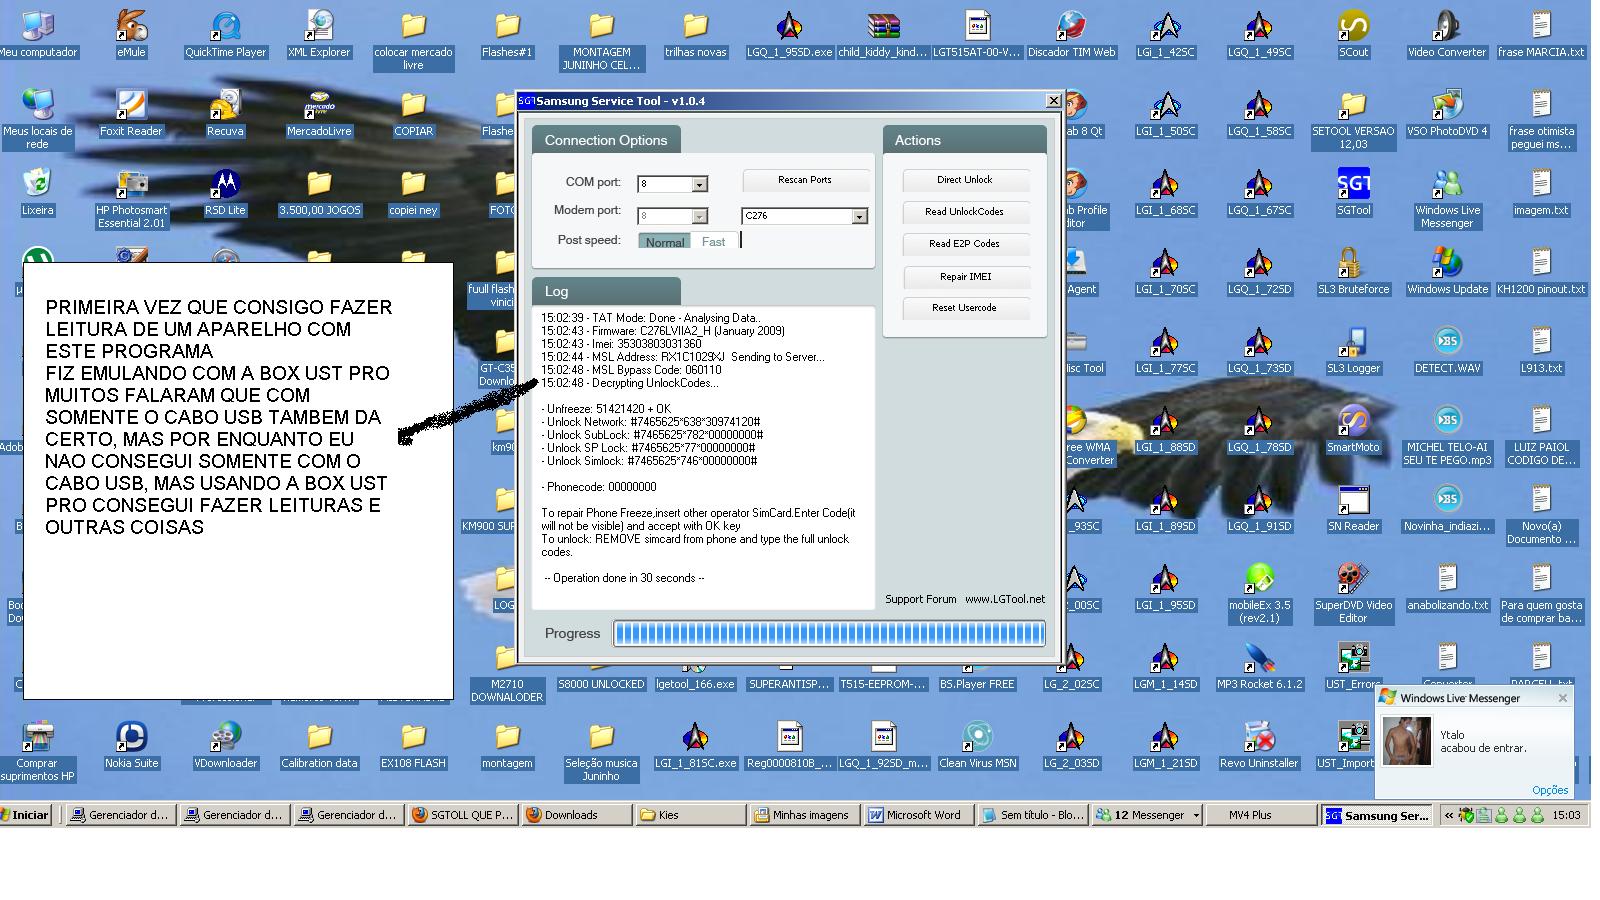
Task: Open LGI_1_42SC desktop icon
Action: click(x=1165, y=34)
